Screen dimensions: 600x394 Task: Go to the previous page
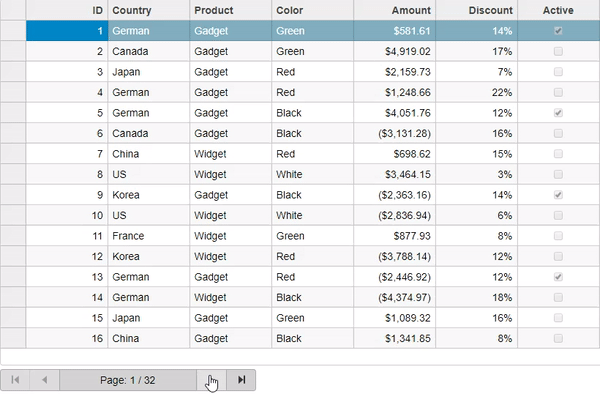tap(45, 380)
